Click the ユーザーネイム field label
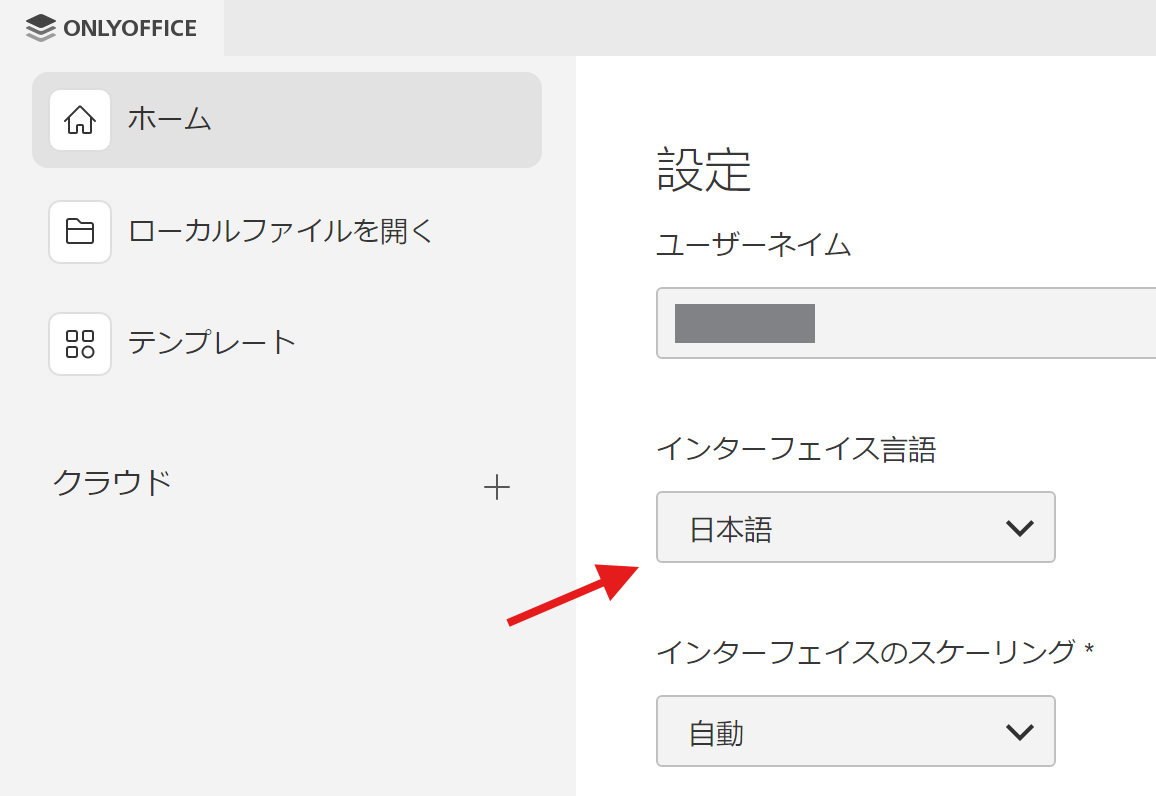The height and width of the screenshot is (796, 1156). click(x=753, y=244)
